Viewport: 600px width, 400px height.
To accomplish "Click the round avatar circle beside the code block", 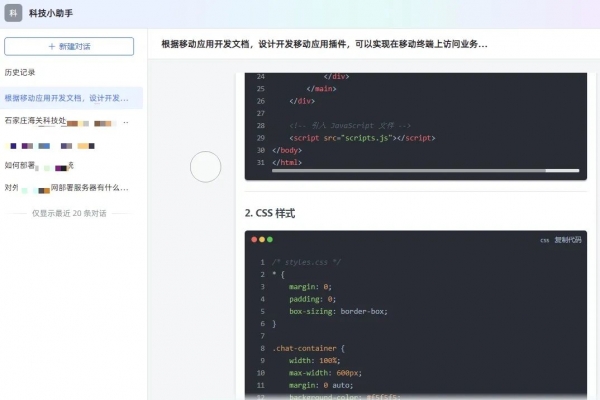I will click(205, 167).
